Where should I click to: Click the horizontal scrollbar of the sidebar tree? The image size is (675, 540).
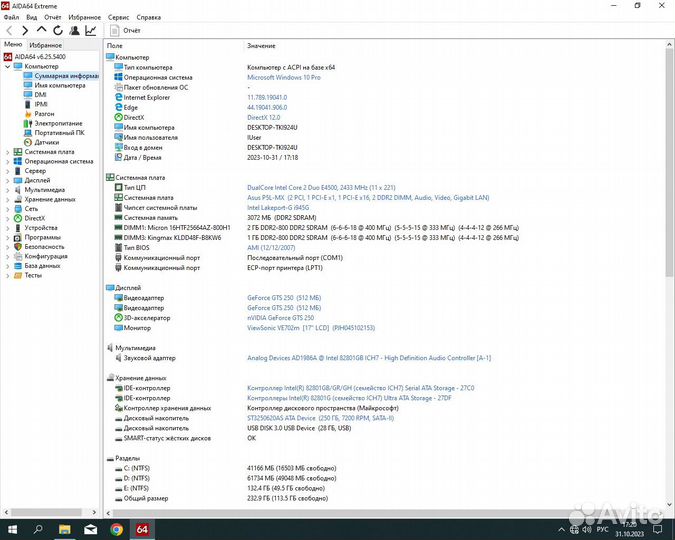[46, 512]
